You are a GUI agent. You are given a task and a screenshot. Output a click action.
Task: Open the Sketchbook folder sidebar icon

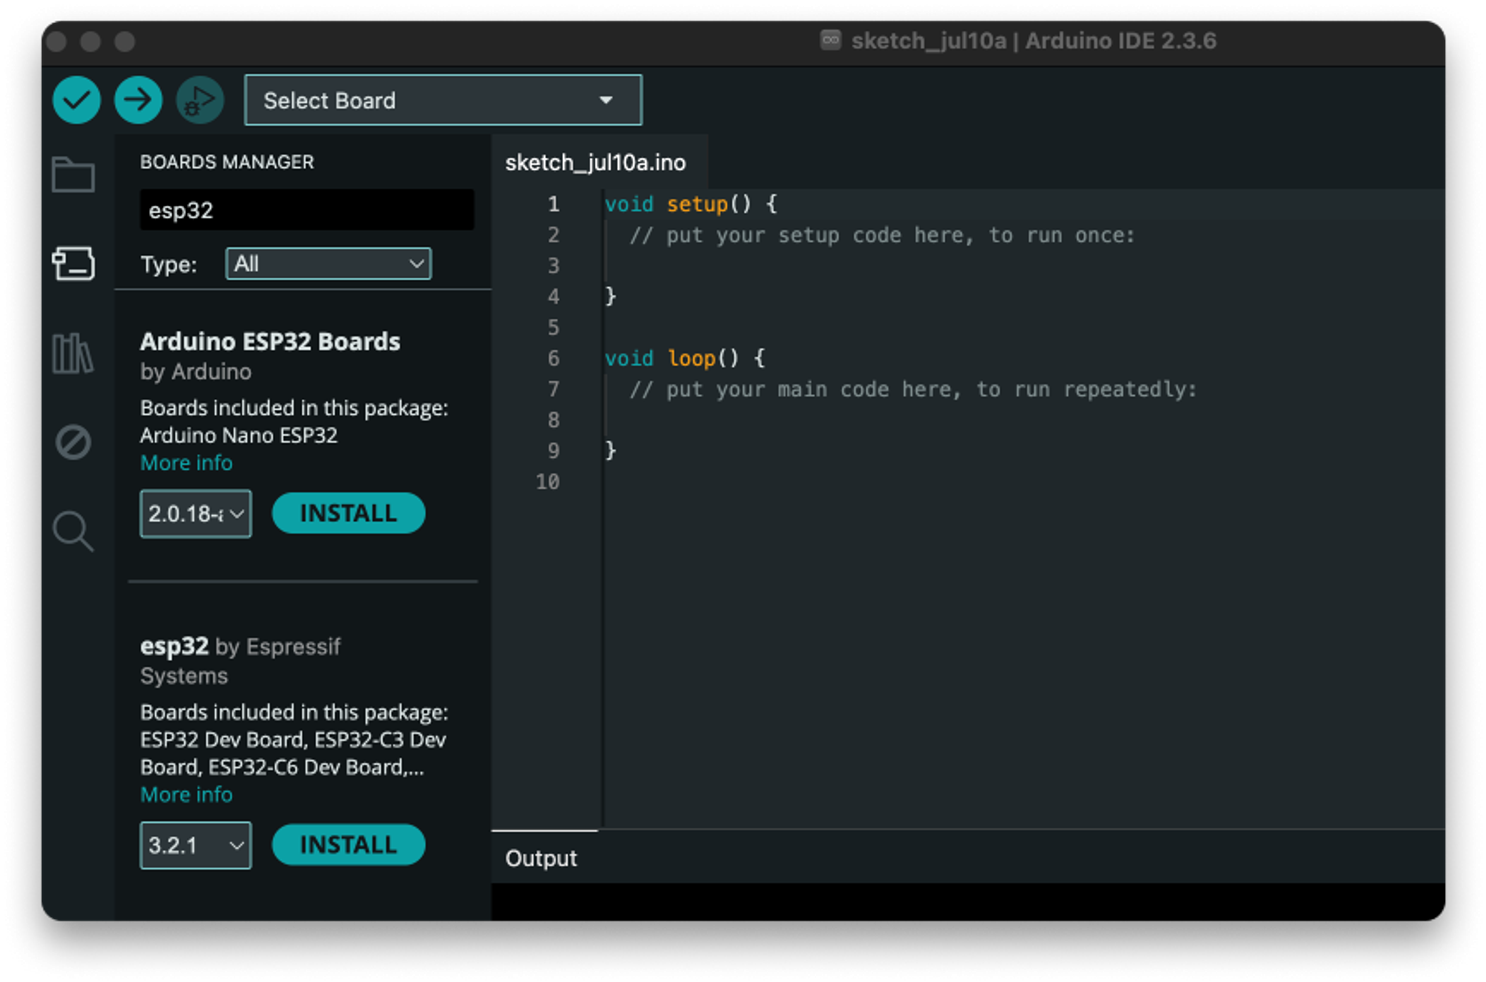pos(73,175)
